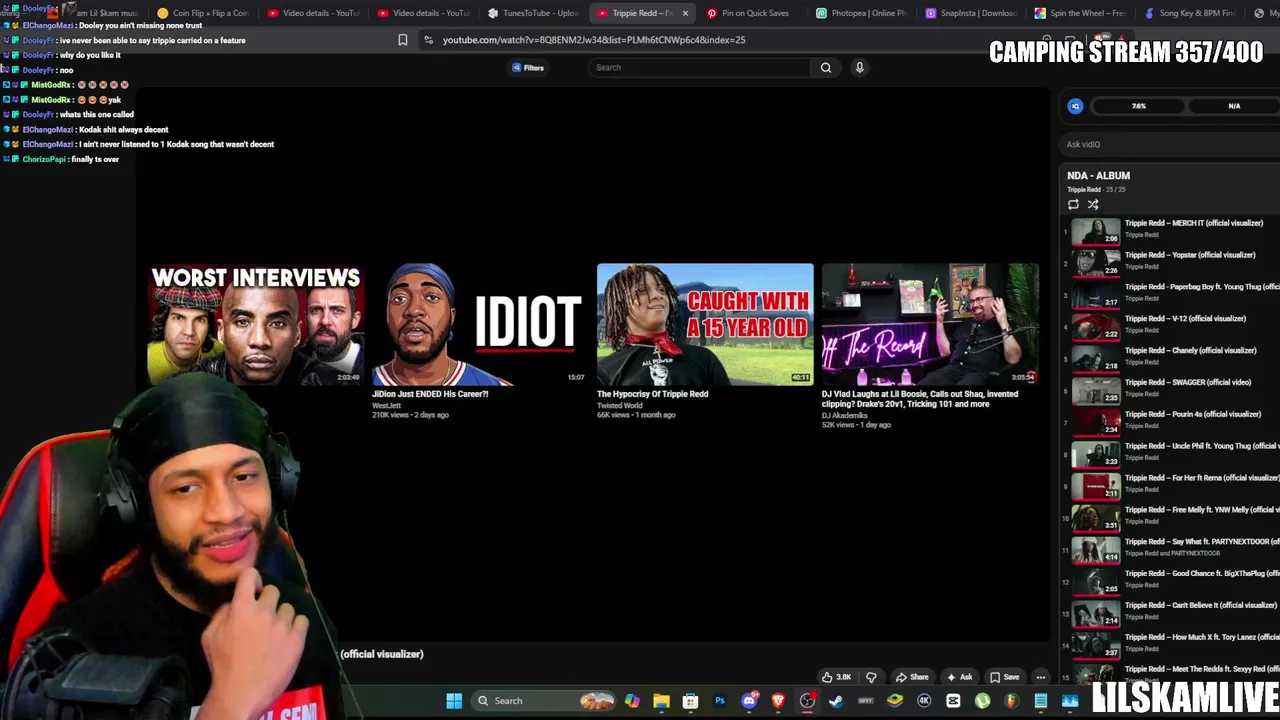Viewport: 1280px width, 720px height.
Task: Toggle loop playlist for NDA - ALBUM
Action: coord(1073,204)
